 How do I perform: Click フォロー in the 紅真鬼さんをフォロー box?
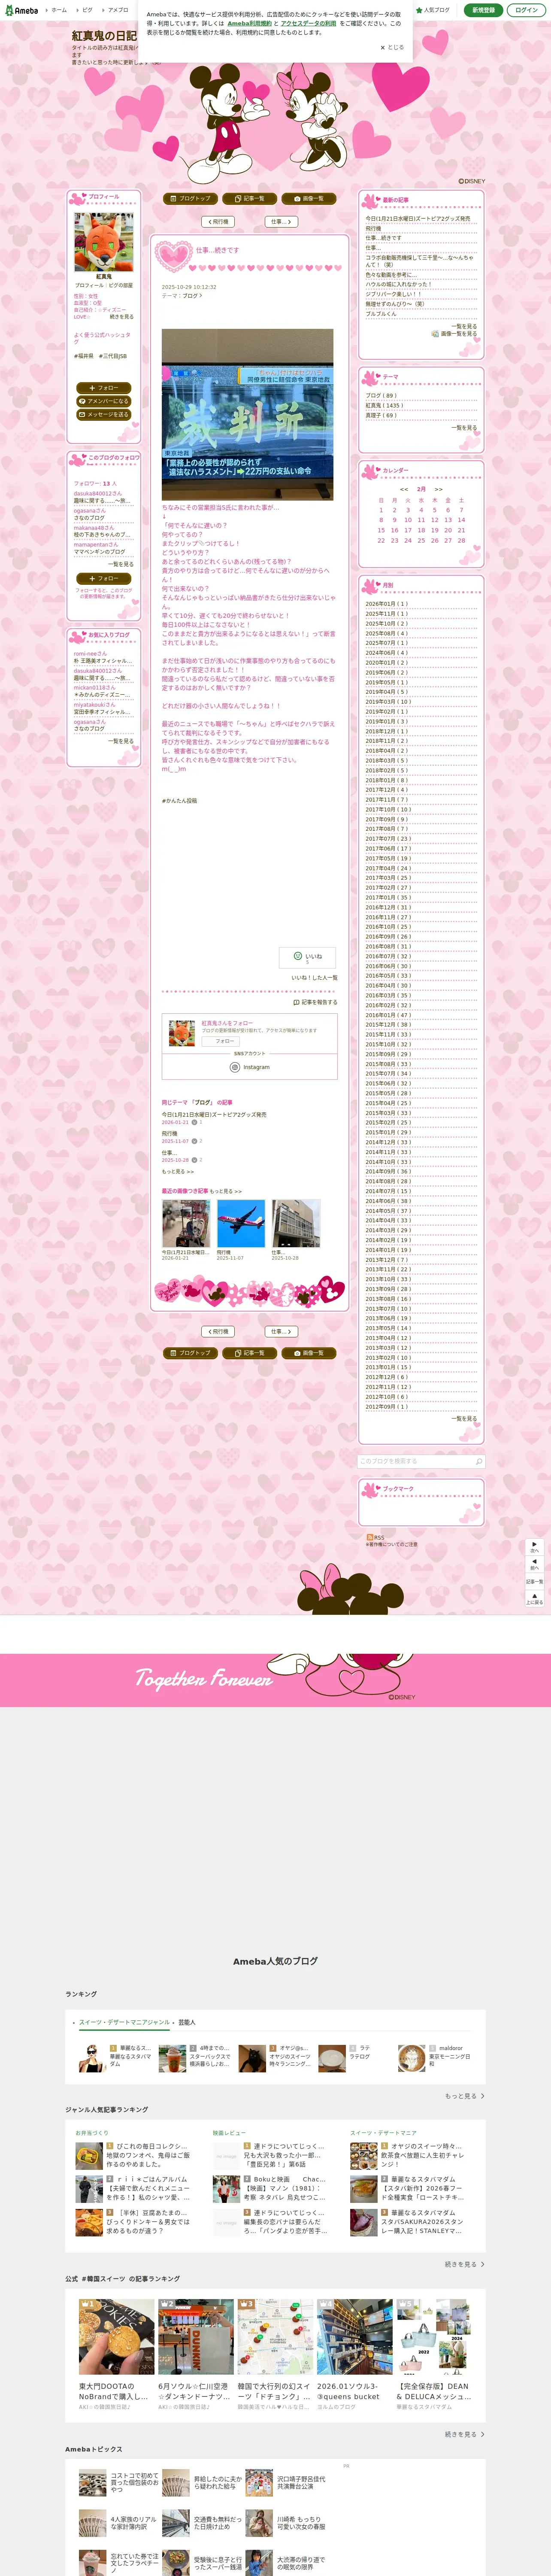pyautogui.click(x=221, y=1041)
